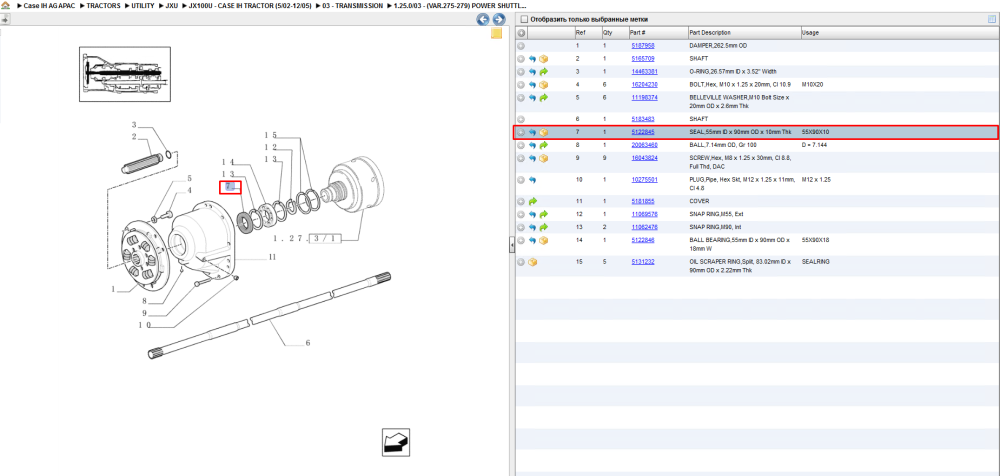Select the circle for OIL SCRAPER RING row
The image size is (1000, 476).
coord(521,262)
